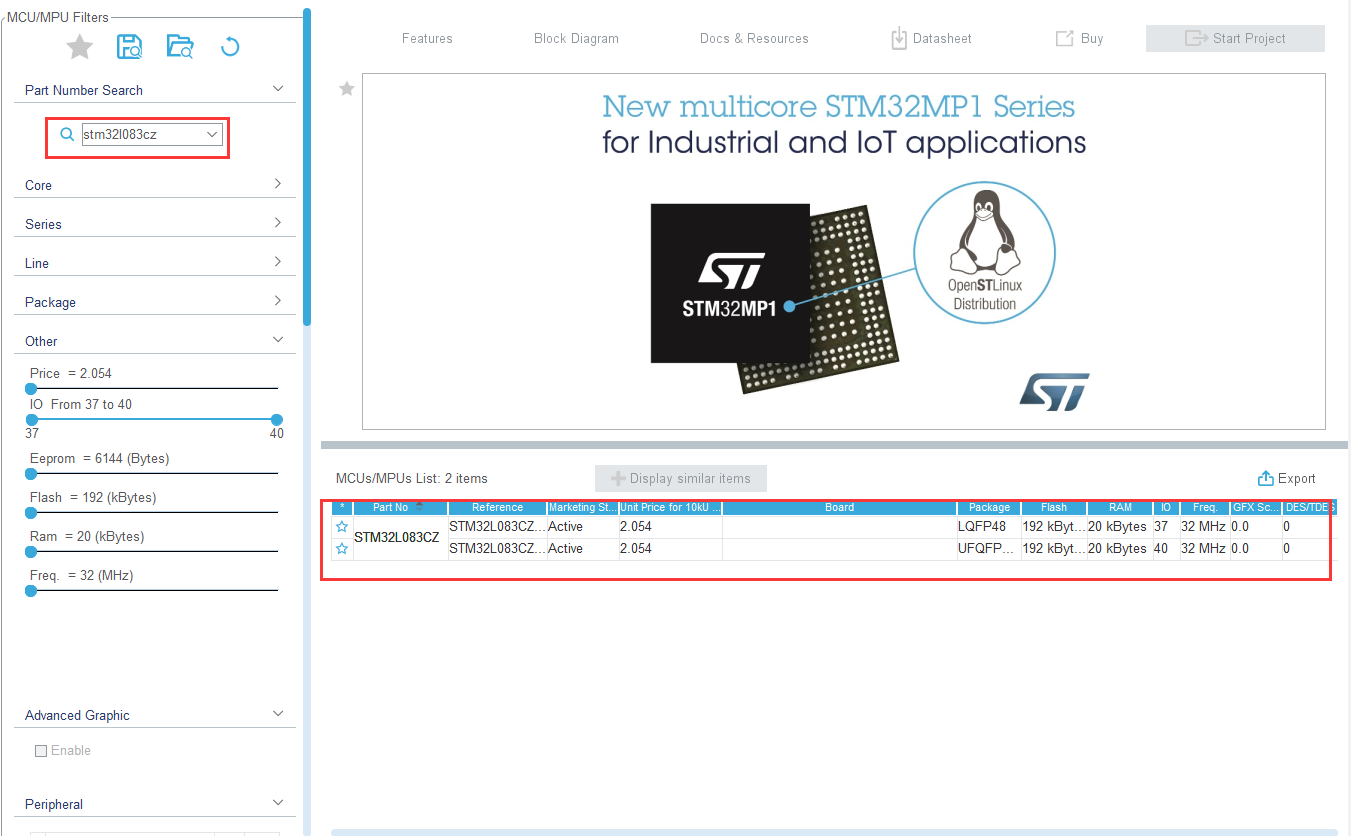
Task: Sort by the Flash column header
Action: tap(1054, 507)
